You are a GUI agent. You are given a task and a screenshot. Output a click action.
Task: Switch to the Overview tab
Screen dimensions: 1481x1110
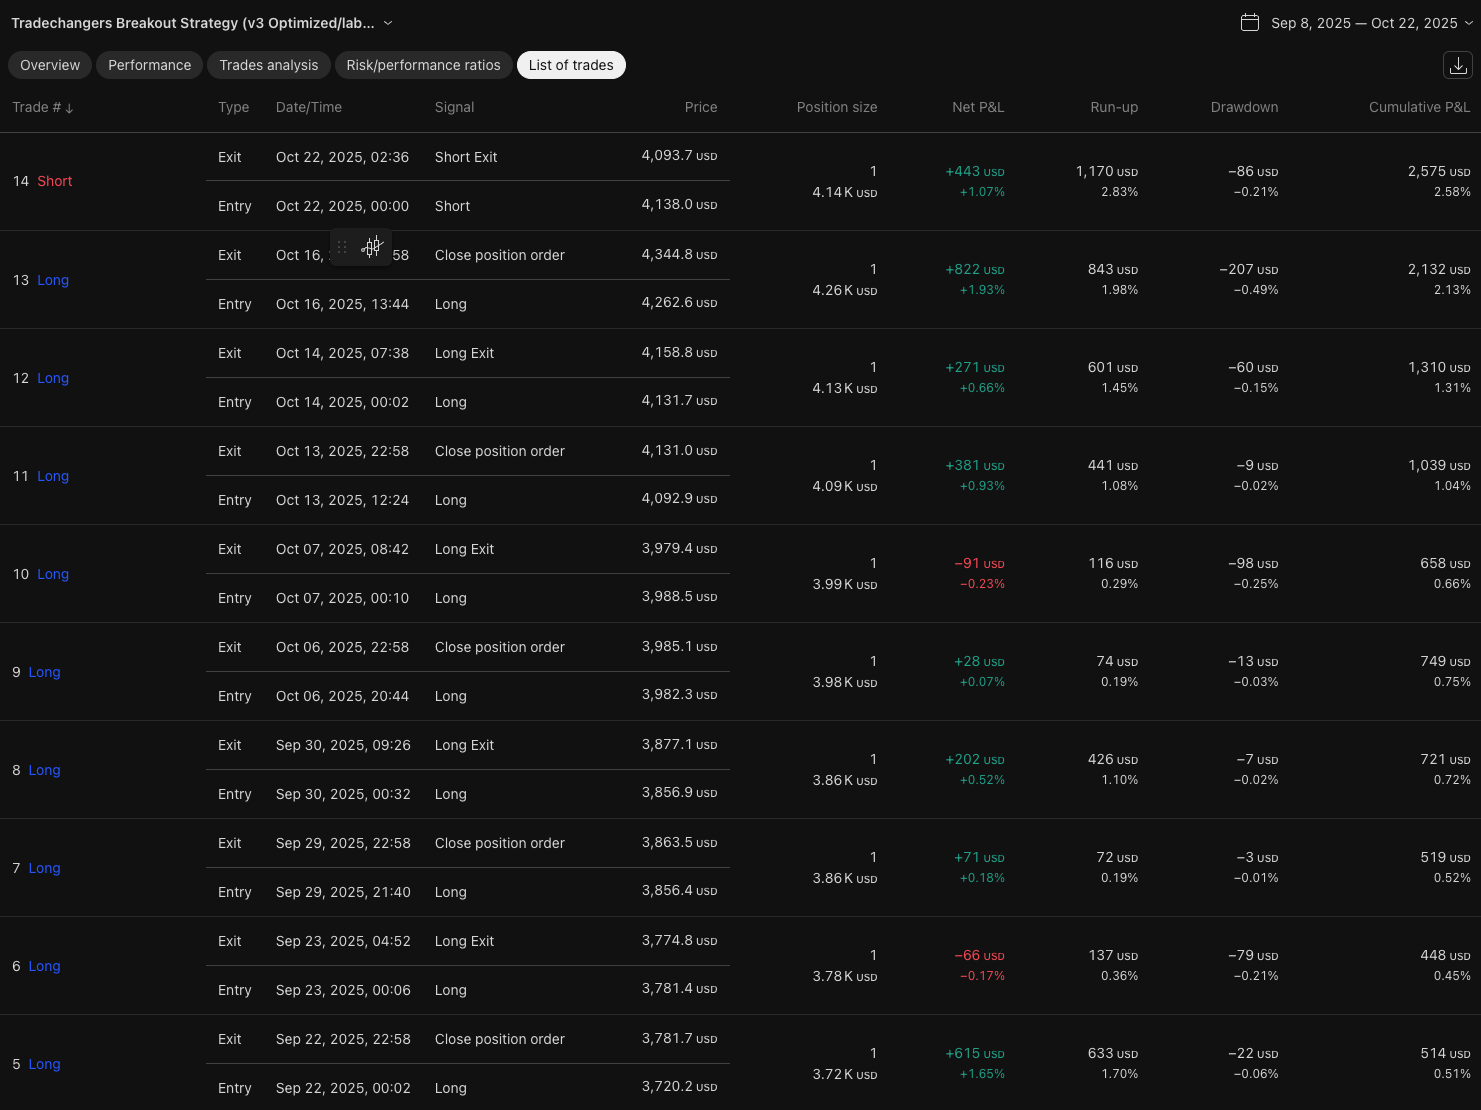tap(50, 65)
